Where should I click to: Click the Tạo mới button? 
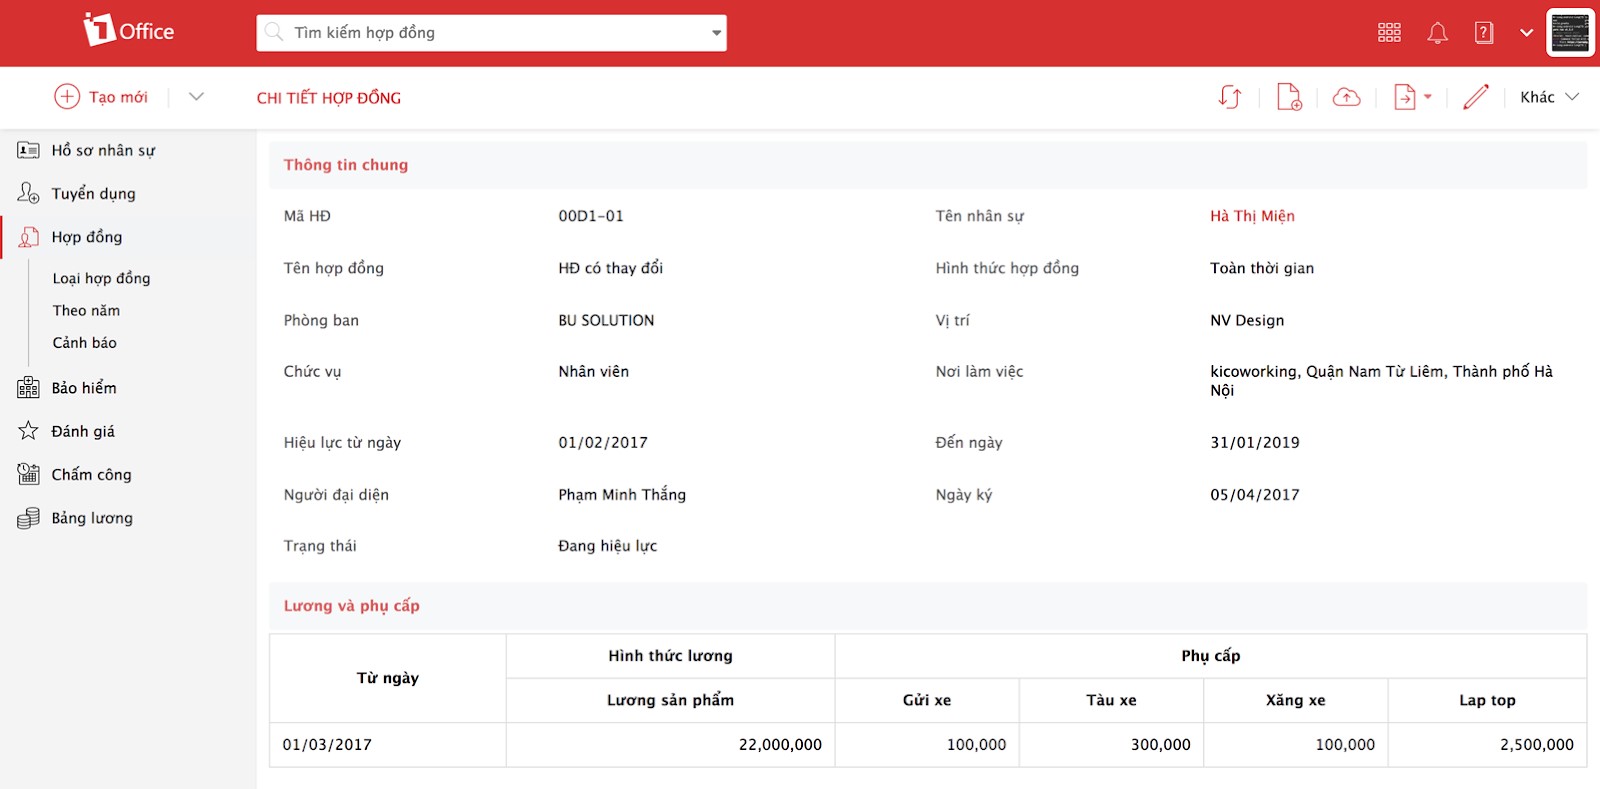[101, 97]
